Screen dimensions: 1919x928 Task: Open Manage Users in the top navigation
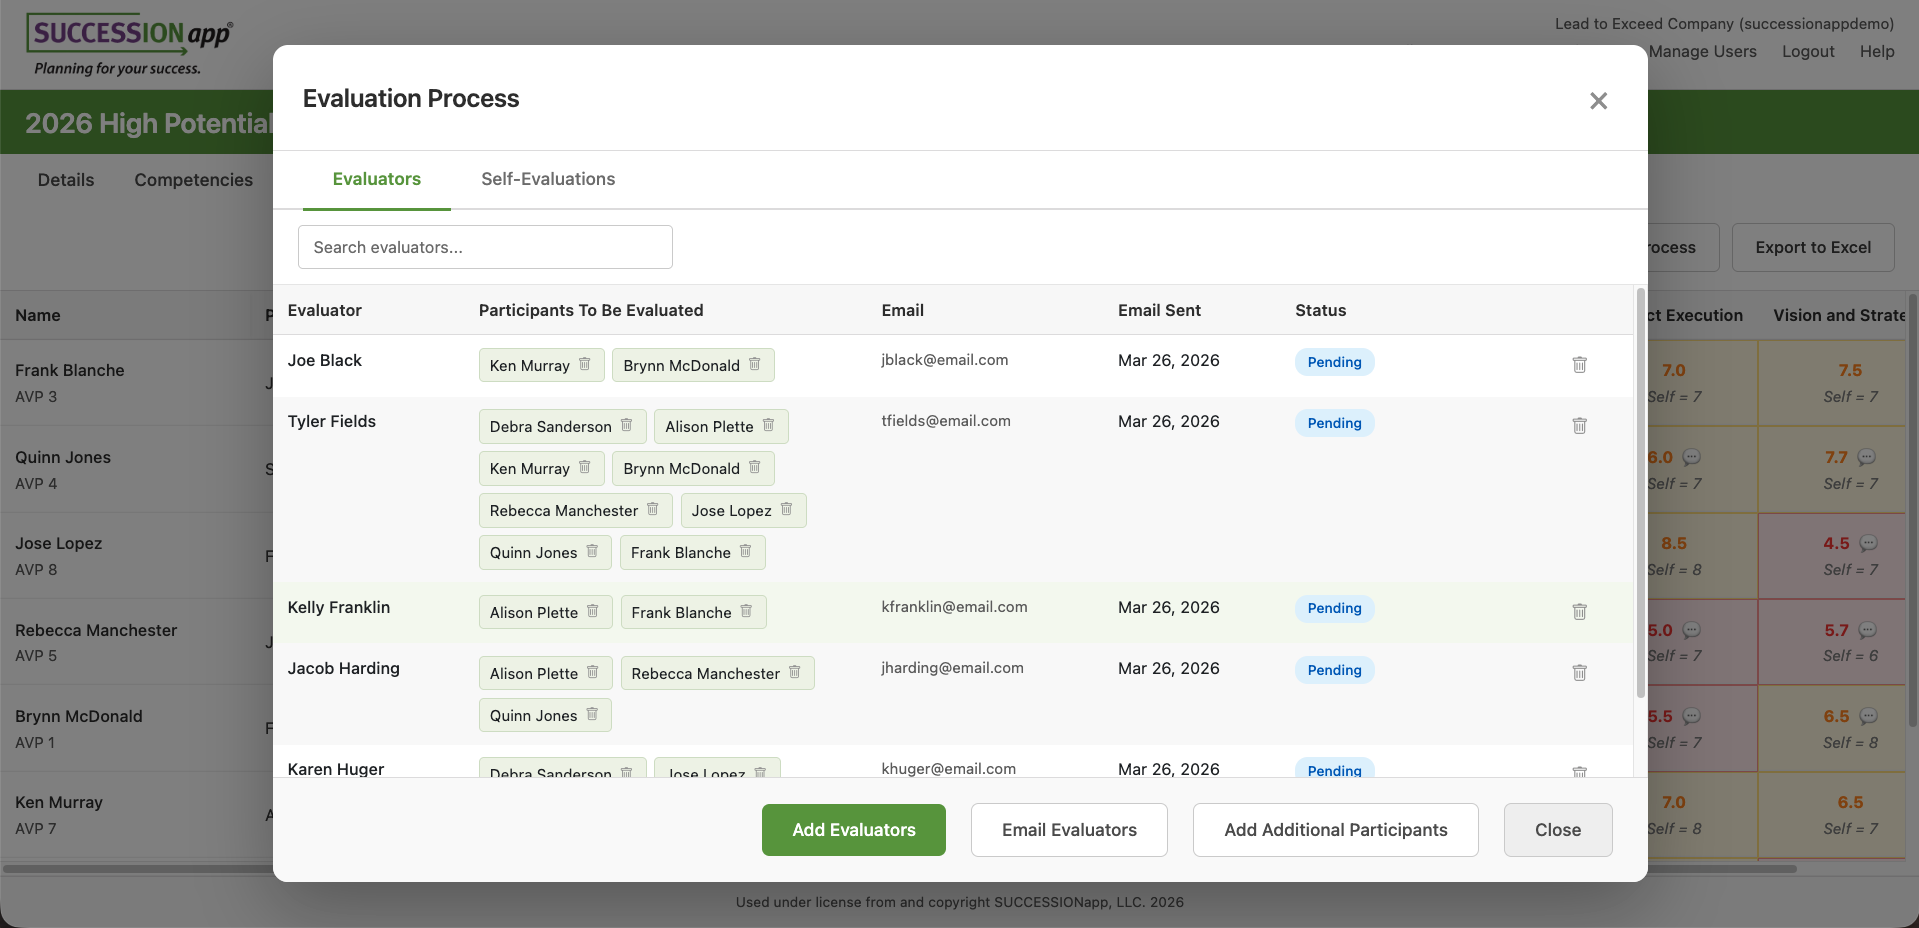click(x=1703, y=51)
